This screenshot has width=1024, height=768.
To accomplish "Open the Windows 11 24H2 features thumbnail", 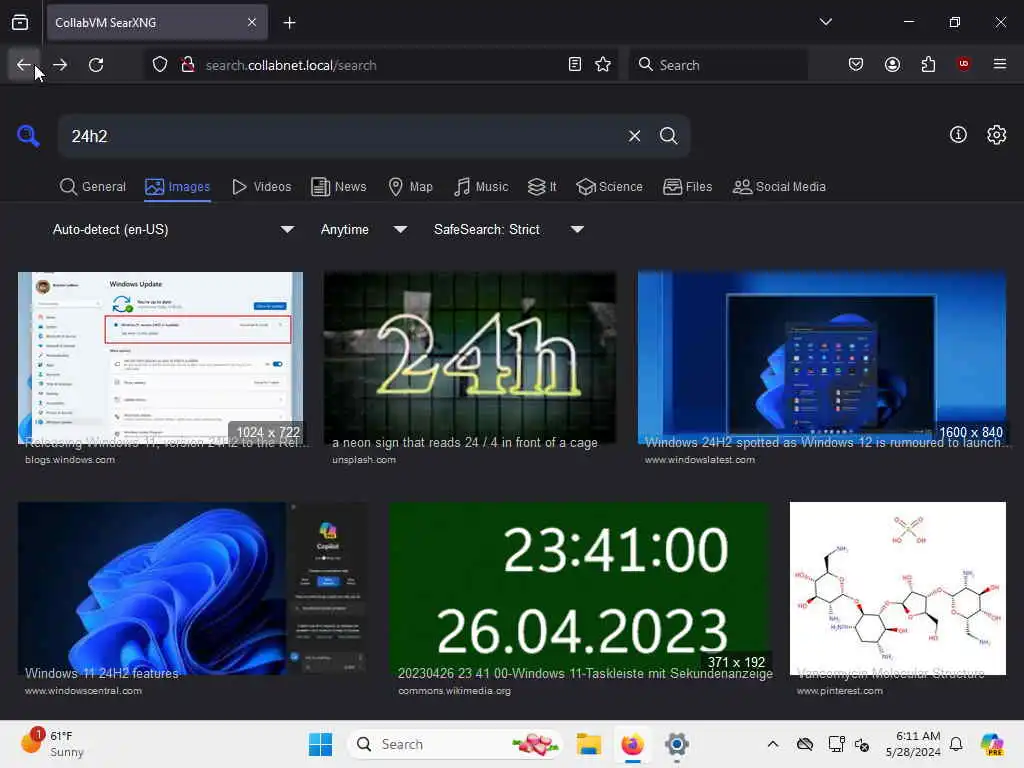I will coord(192,588).
